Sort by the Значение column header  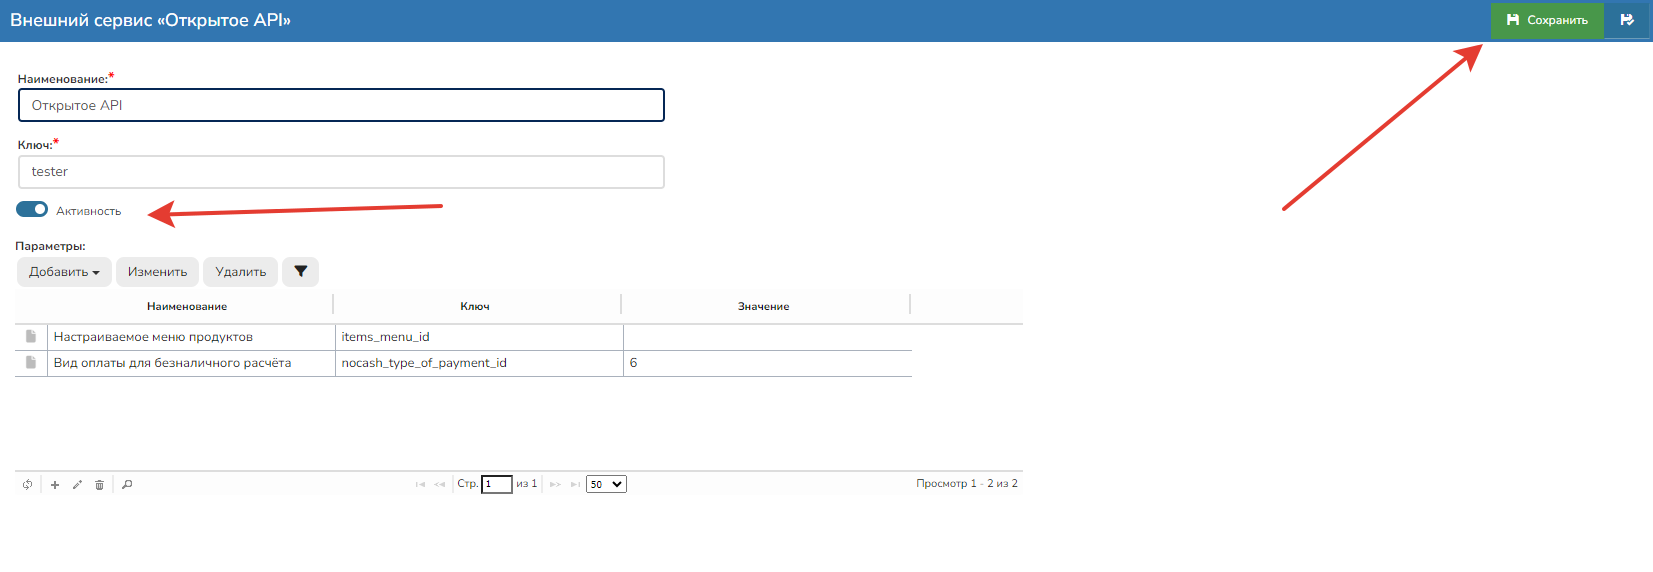click(x=763, y=306)
